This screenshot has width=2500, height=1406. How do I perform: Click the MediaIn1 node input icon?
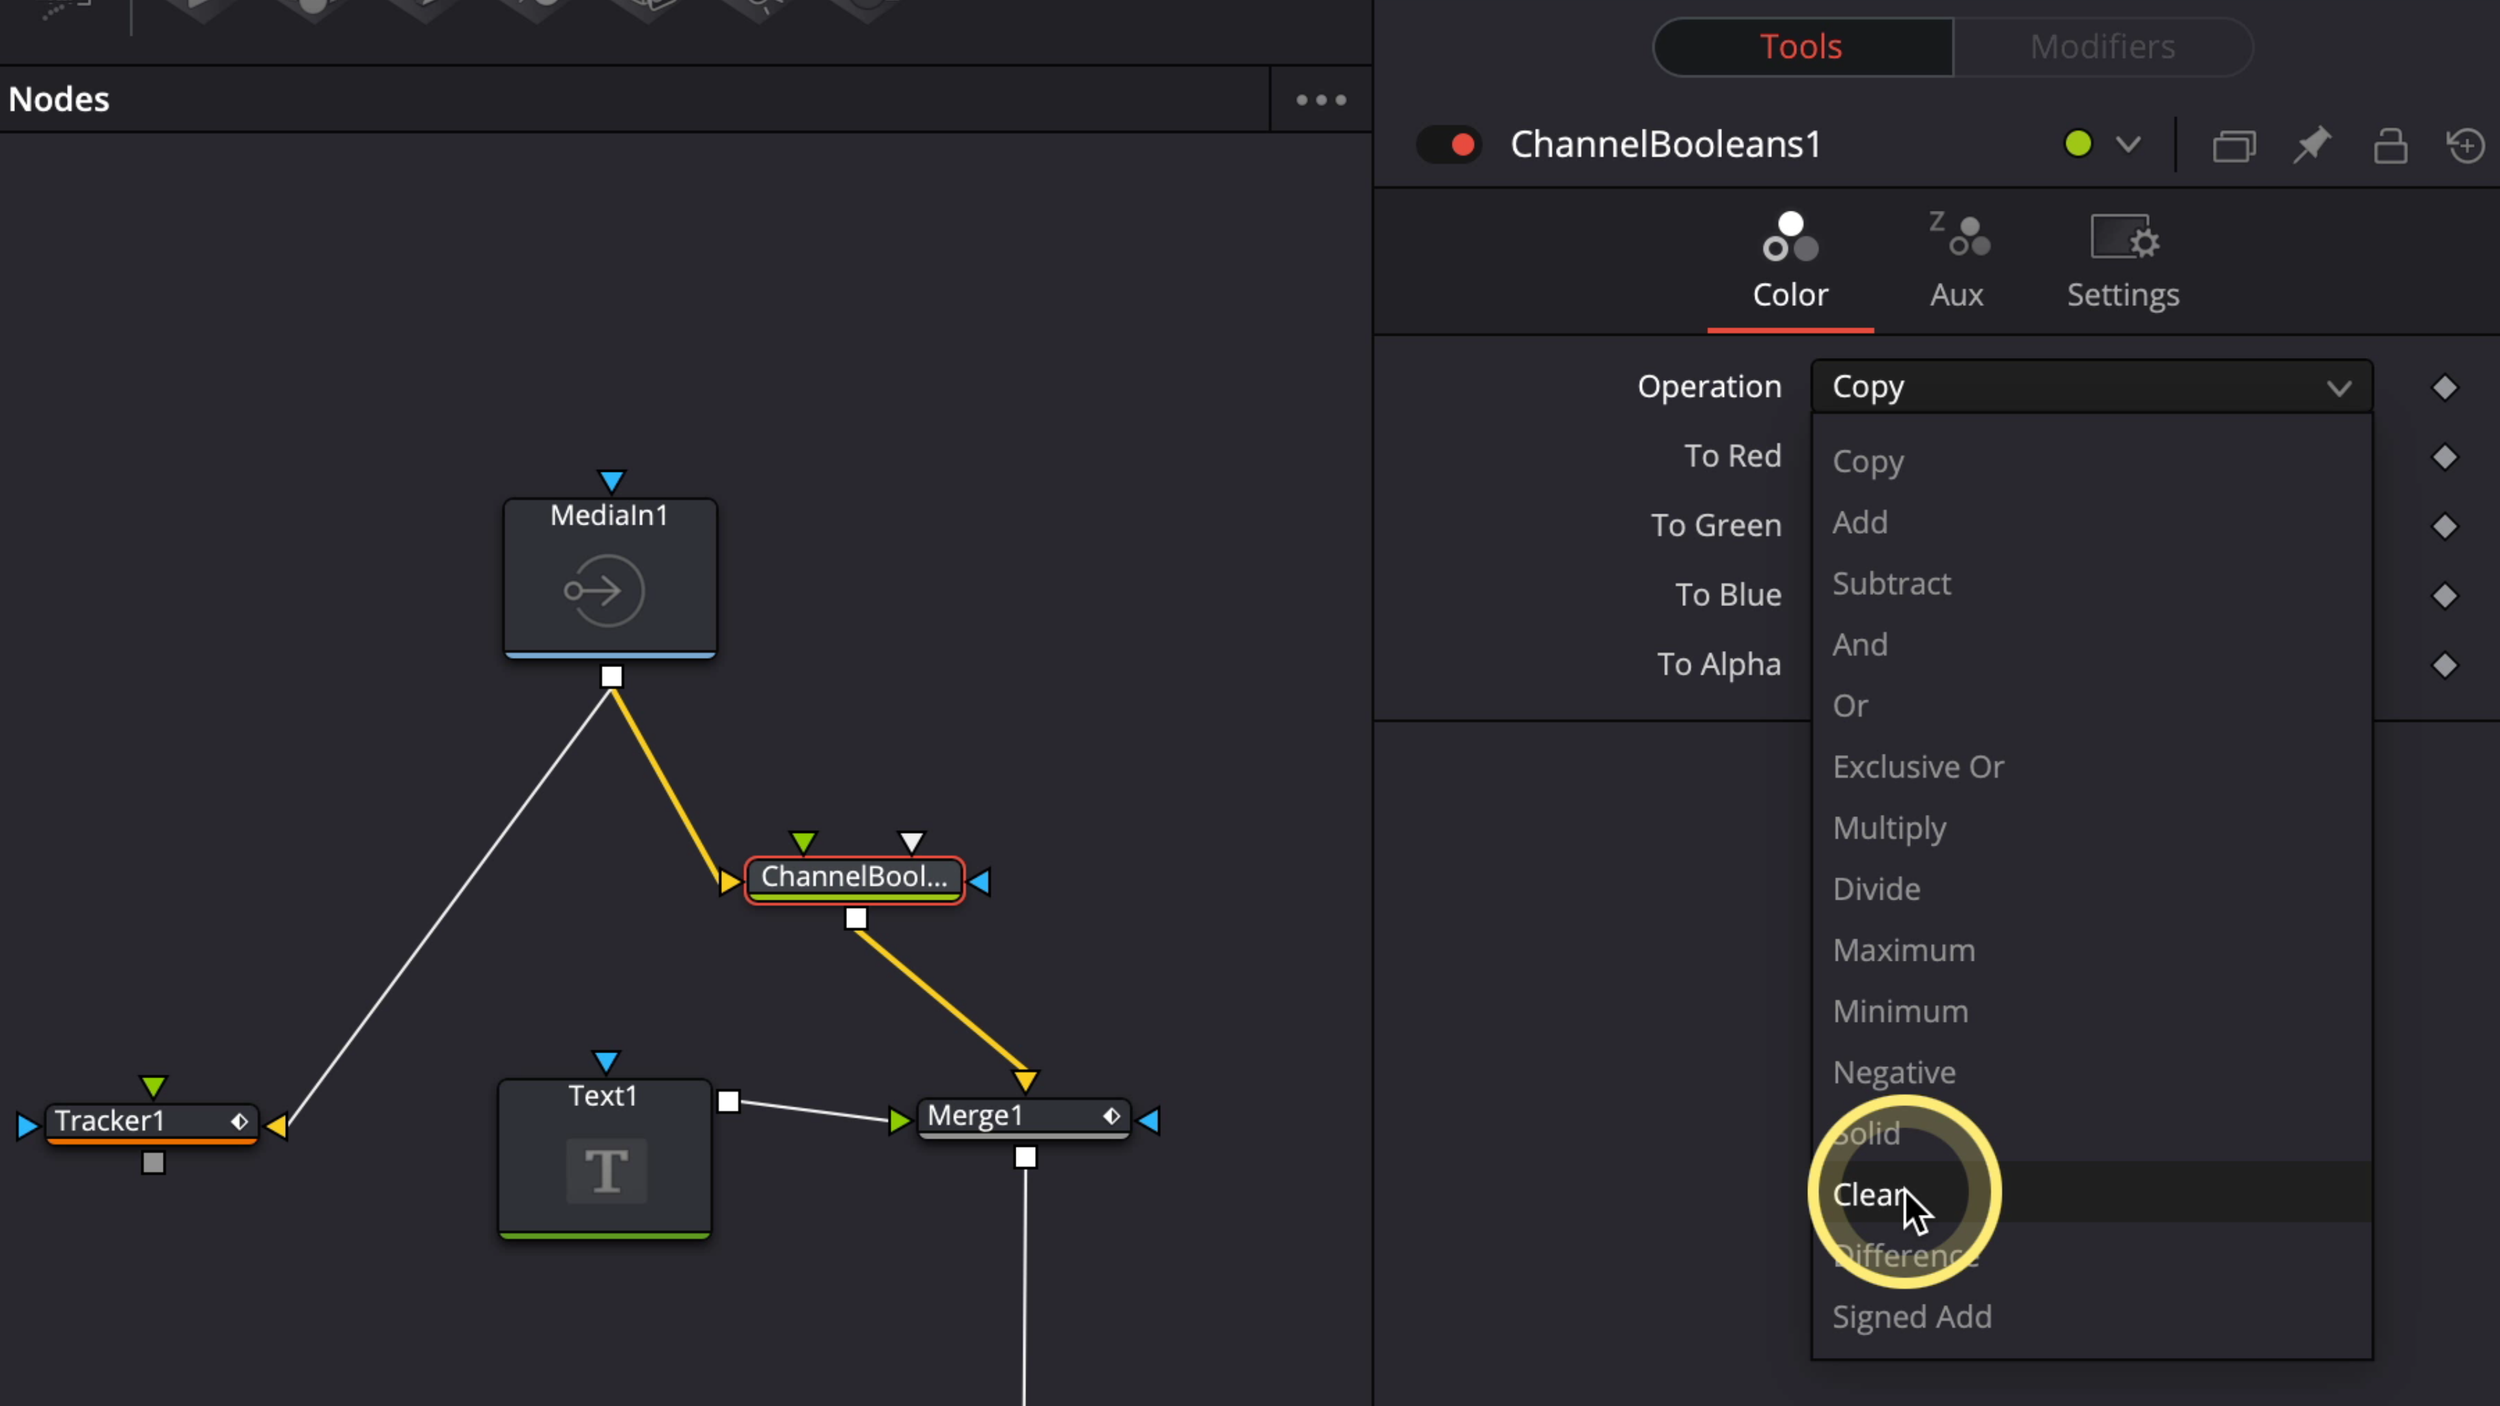coord(605,590)
